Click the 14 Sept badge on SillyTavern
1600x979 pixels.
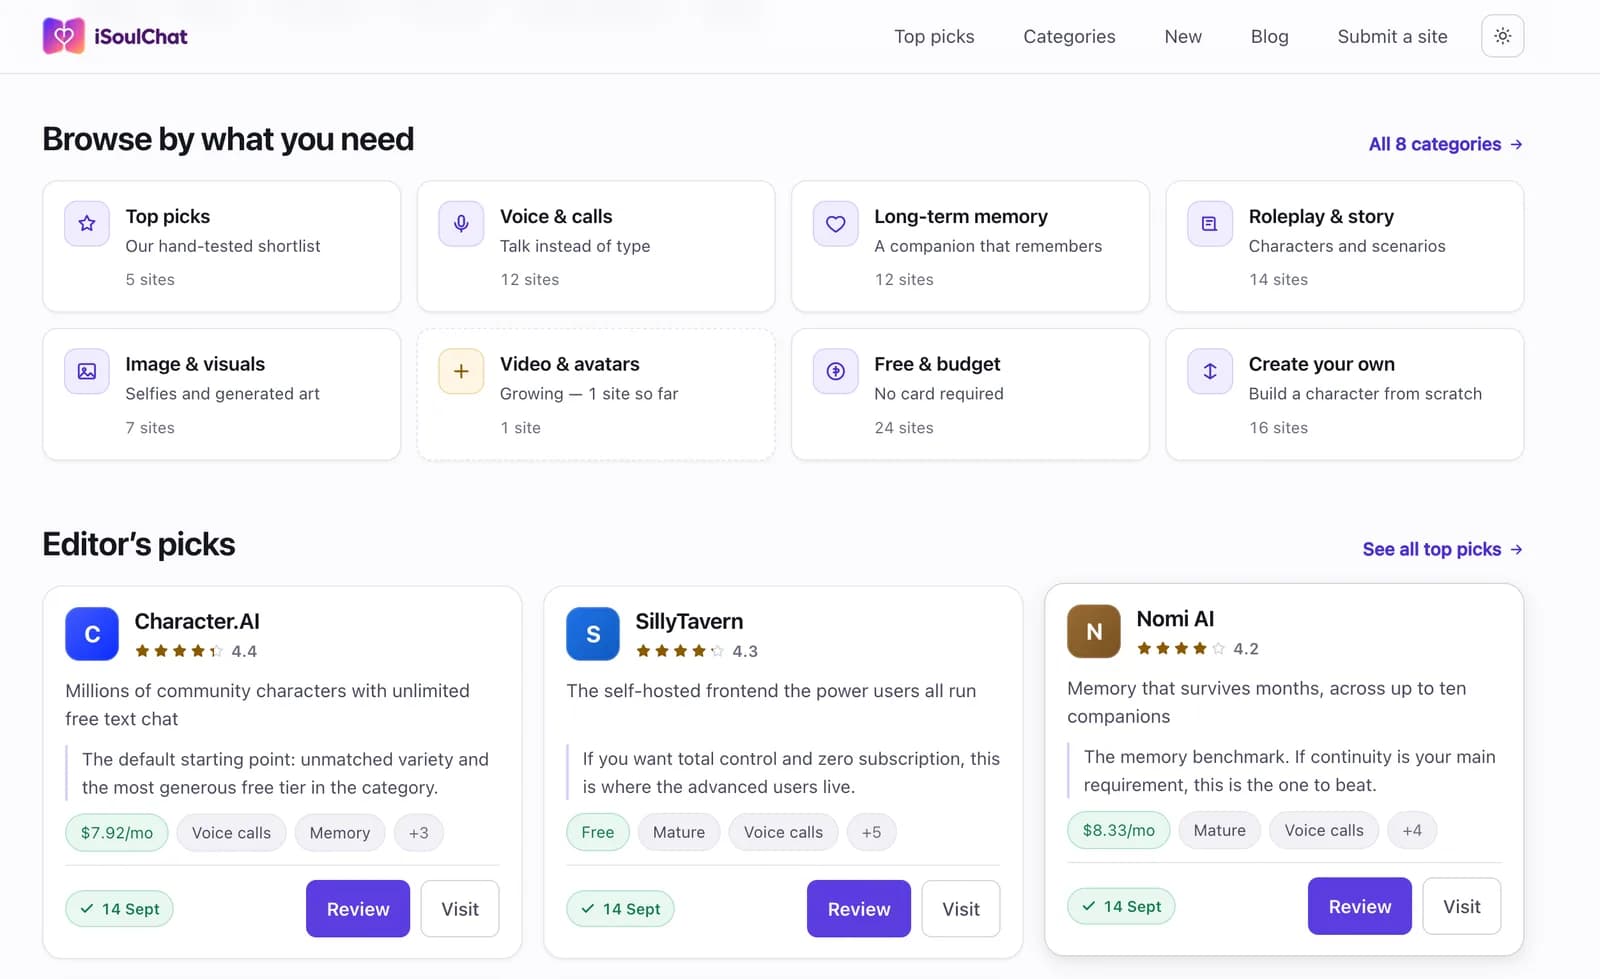[620, 909]
